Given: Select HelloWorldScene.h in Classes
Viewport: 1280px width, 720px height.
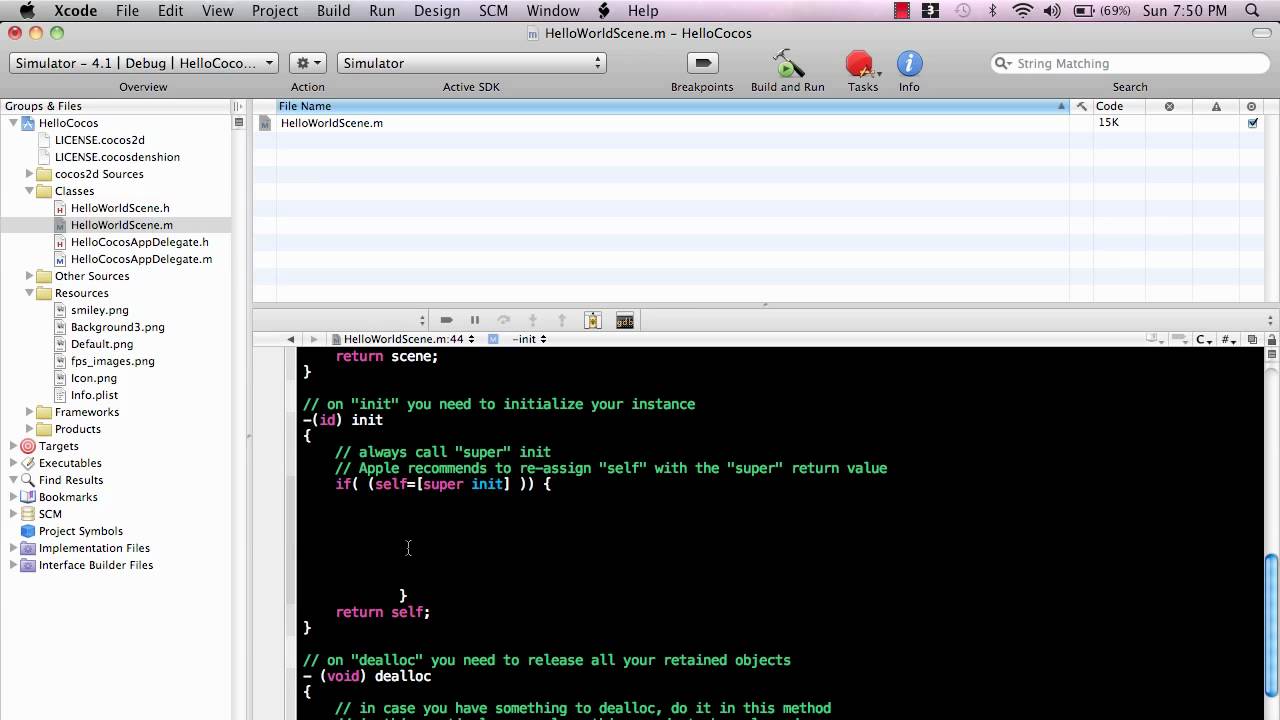Looking at the screenshot, I should pyautogui.click(x=120, y=208).
